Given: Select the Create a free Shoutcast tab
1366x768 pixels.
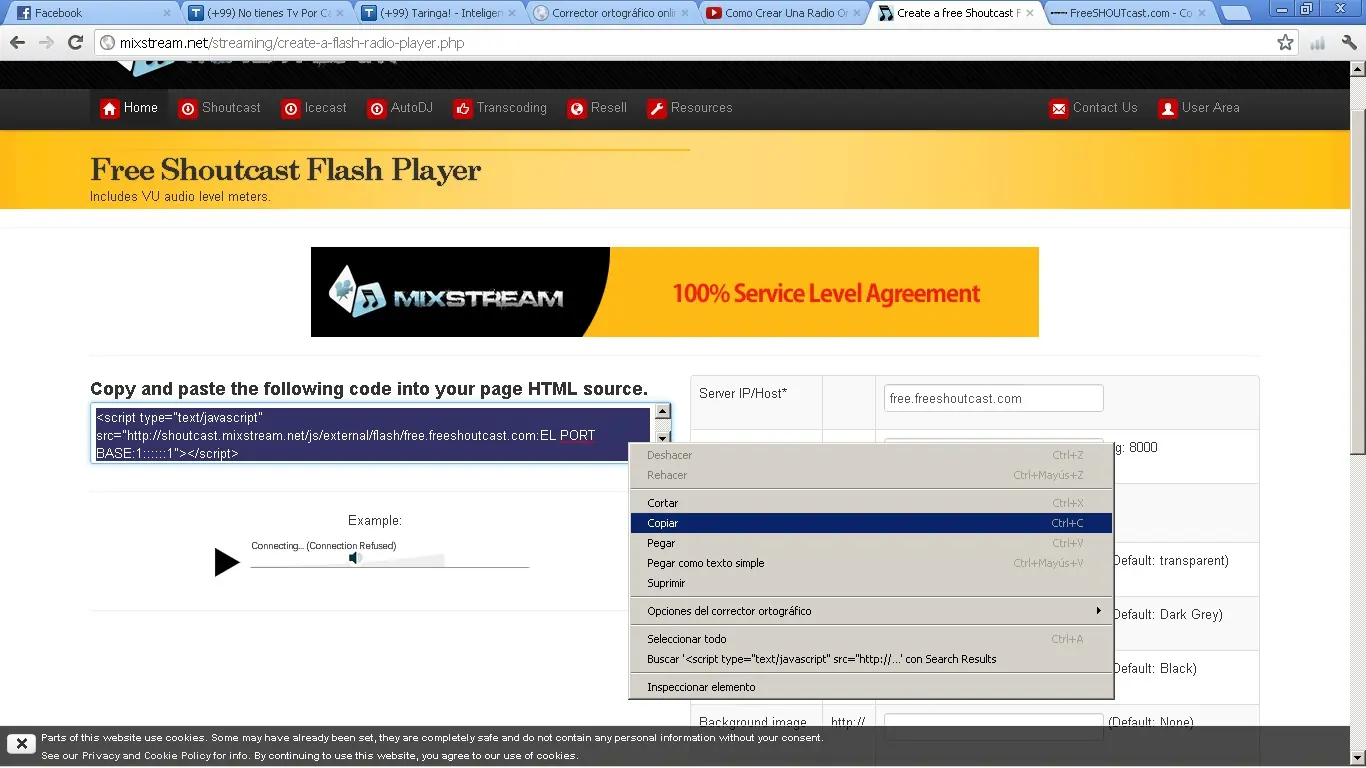Looking at the screenshot, I should [956, 13].
